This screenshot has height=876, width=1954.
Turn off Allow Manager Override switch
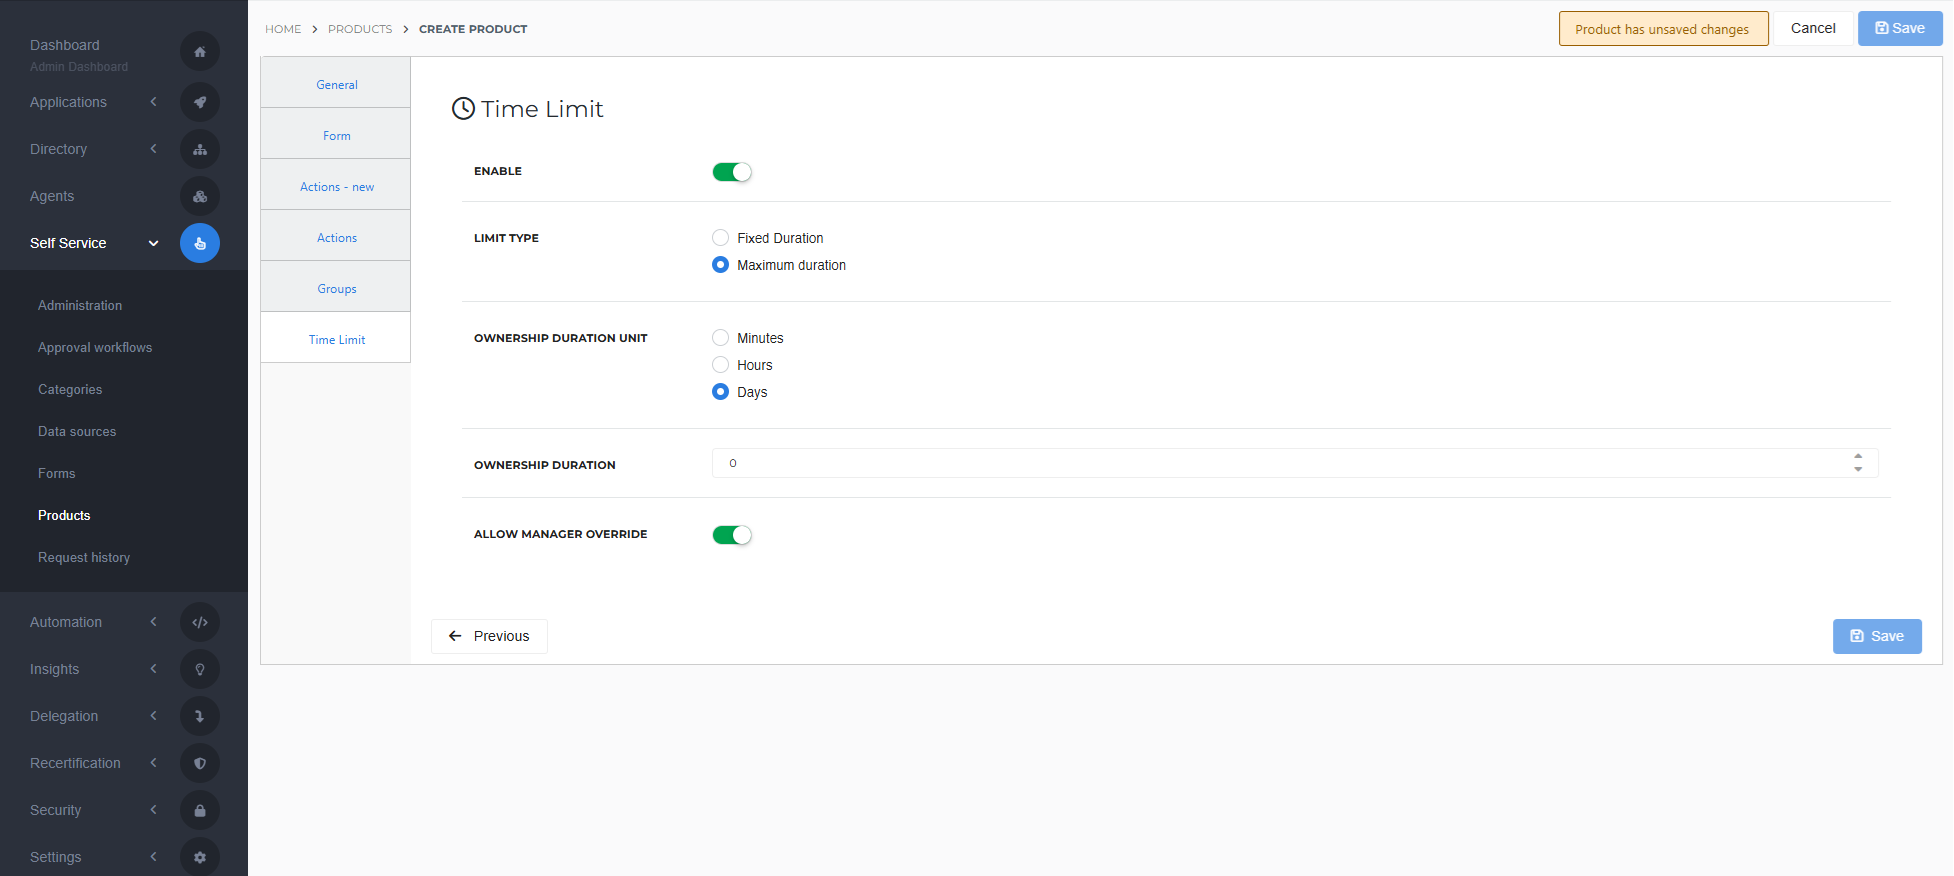(x=731, y=535)
